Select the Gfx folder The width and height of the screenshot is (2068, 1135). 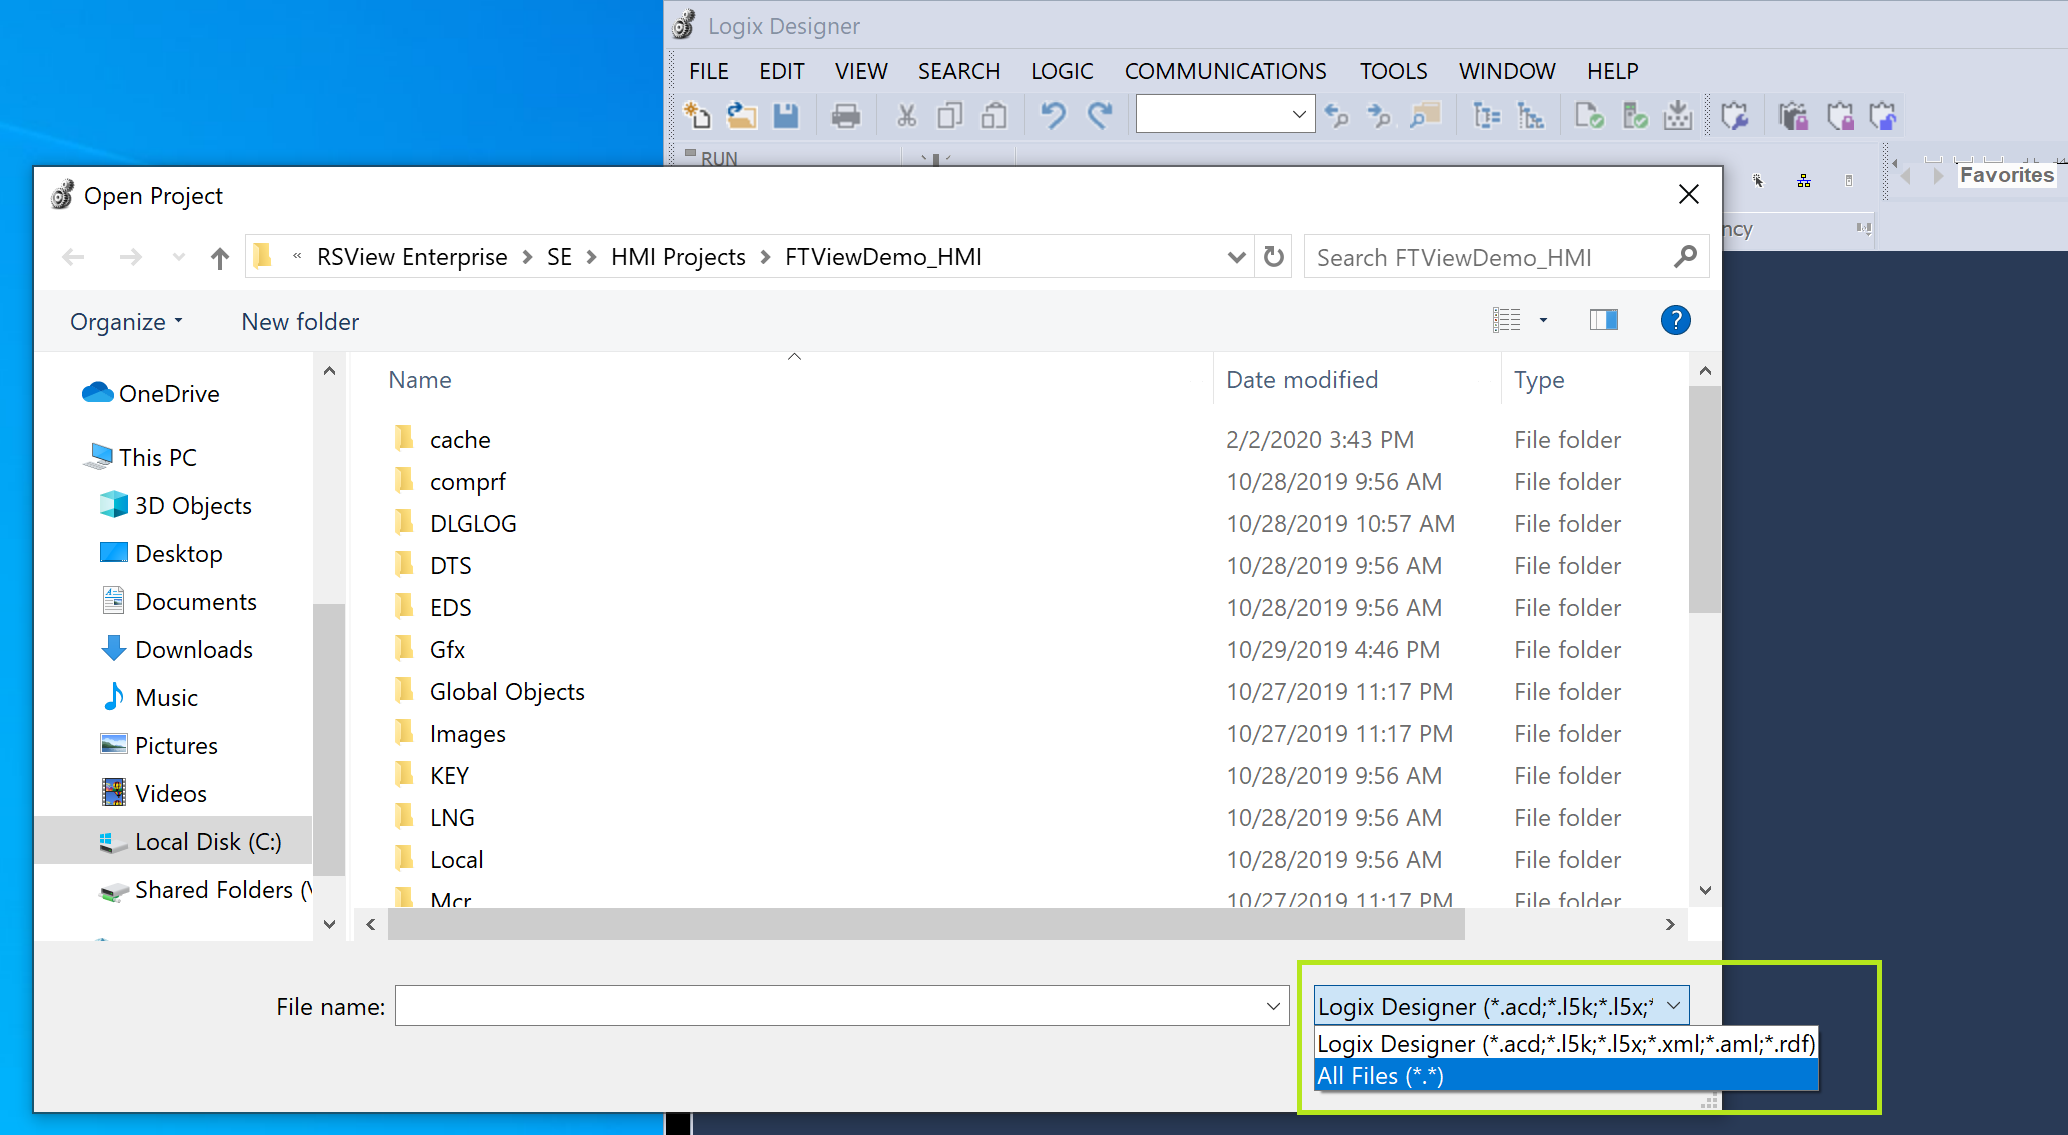click(447, 650)
